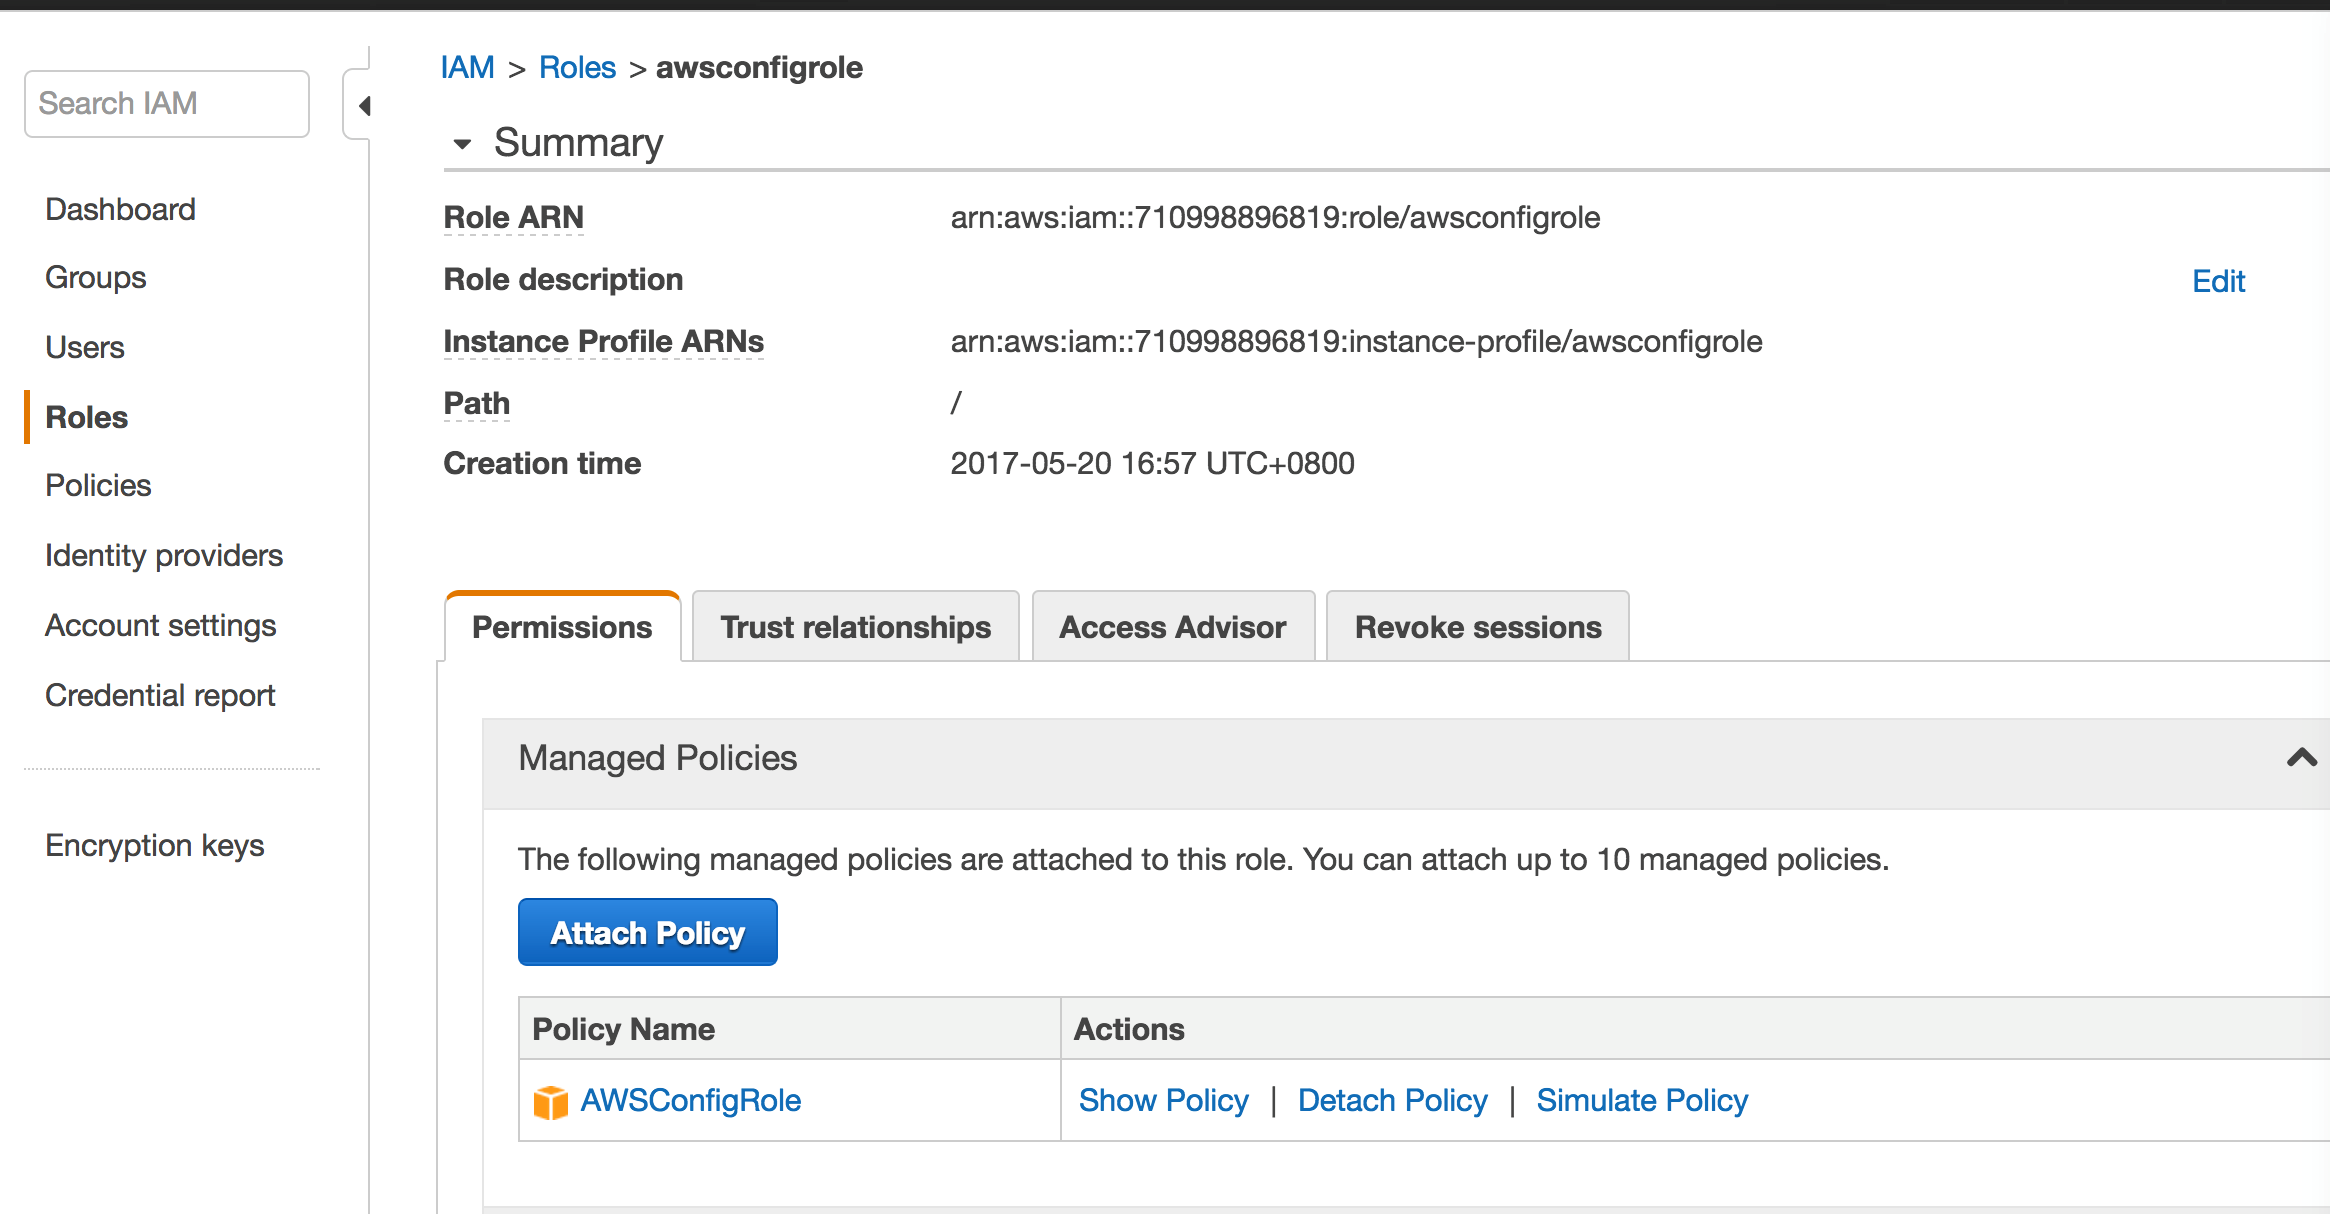Select the Revoke sessions tab

pyautogui.click(x=1477, y=627)
